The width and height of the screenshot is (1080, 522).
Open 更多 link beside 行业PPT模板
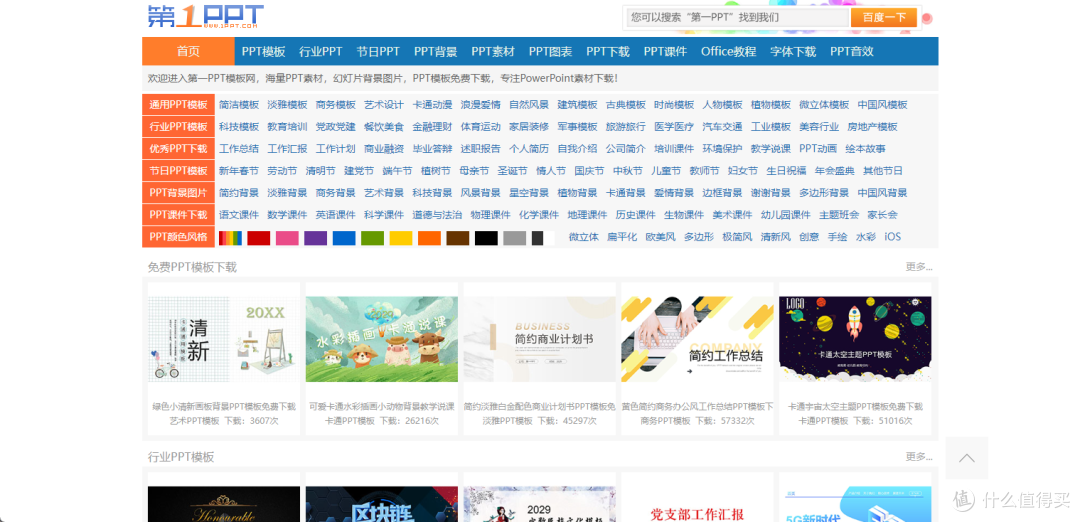click(919, 457)
